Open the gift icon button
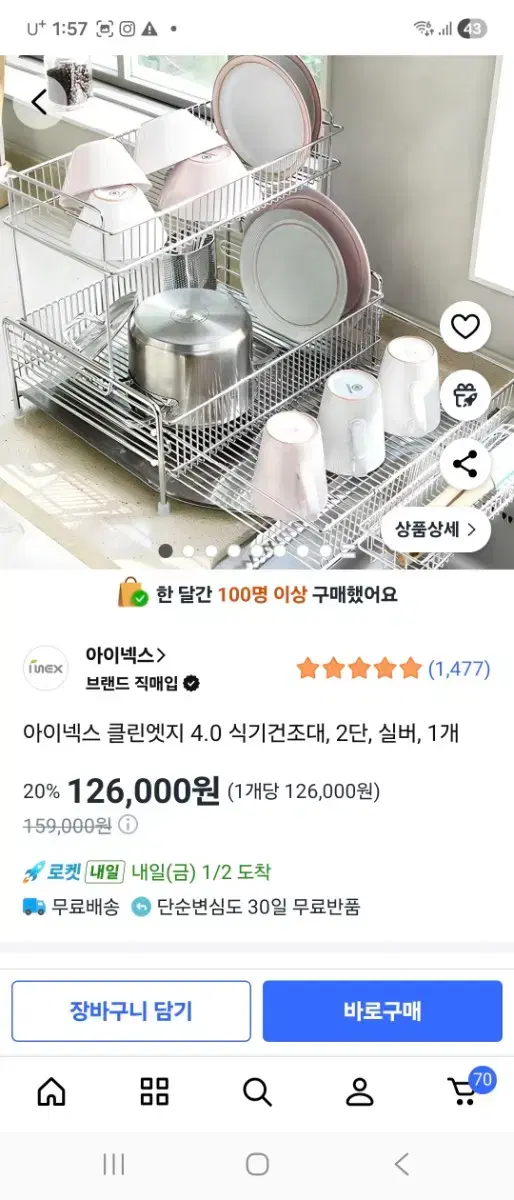Screen dimensions: 514x1200 (x=465, y=395)
